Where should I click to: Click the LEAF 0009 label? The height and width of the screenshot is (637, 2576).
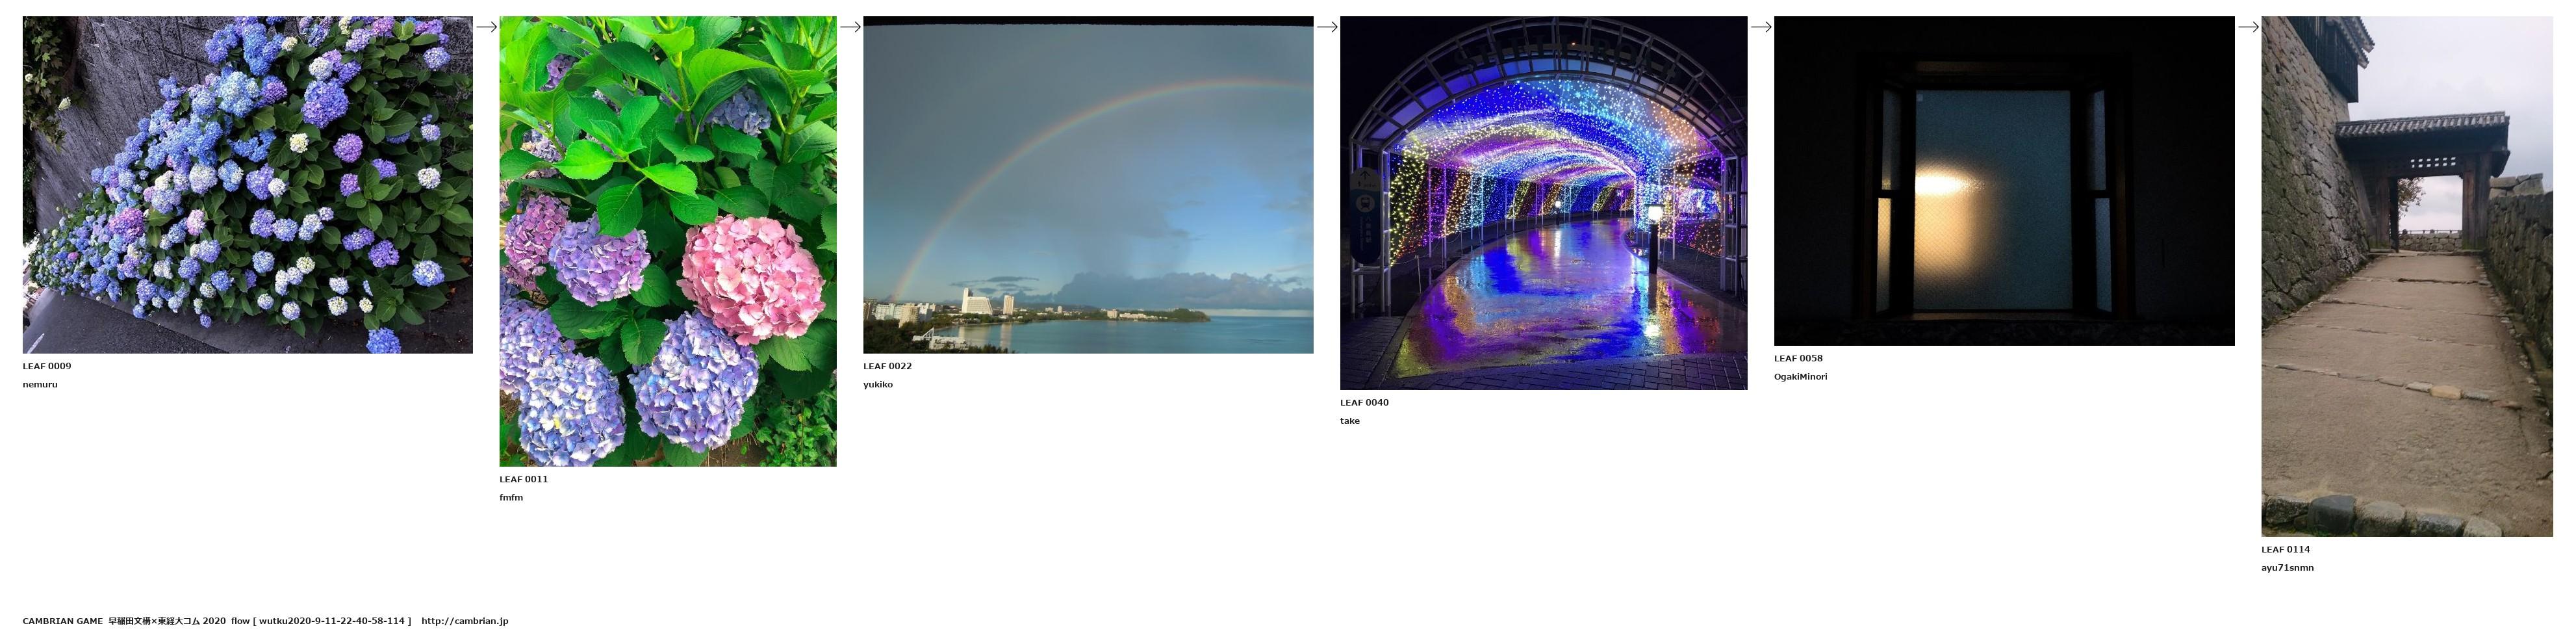[x=47, y=366]
